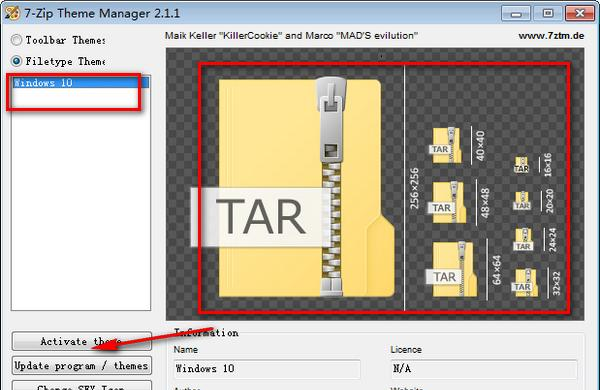Click the Change SFX Icon button

[x=82, y=385]
